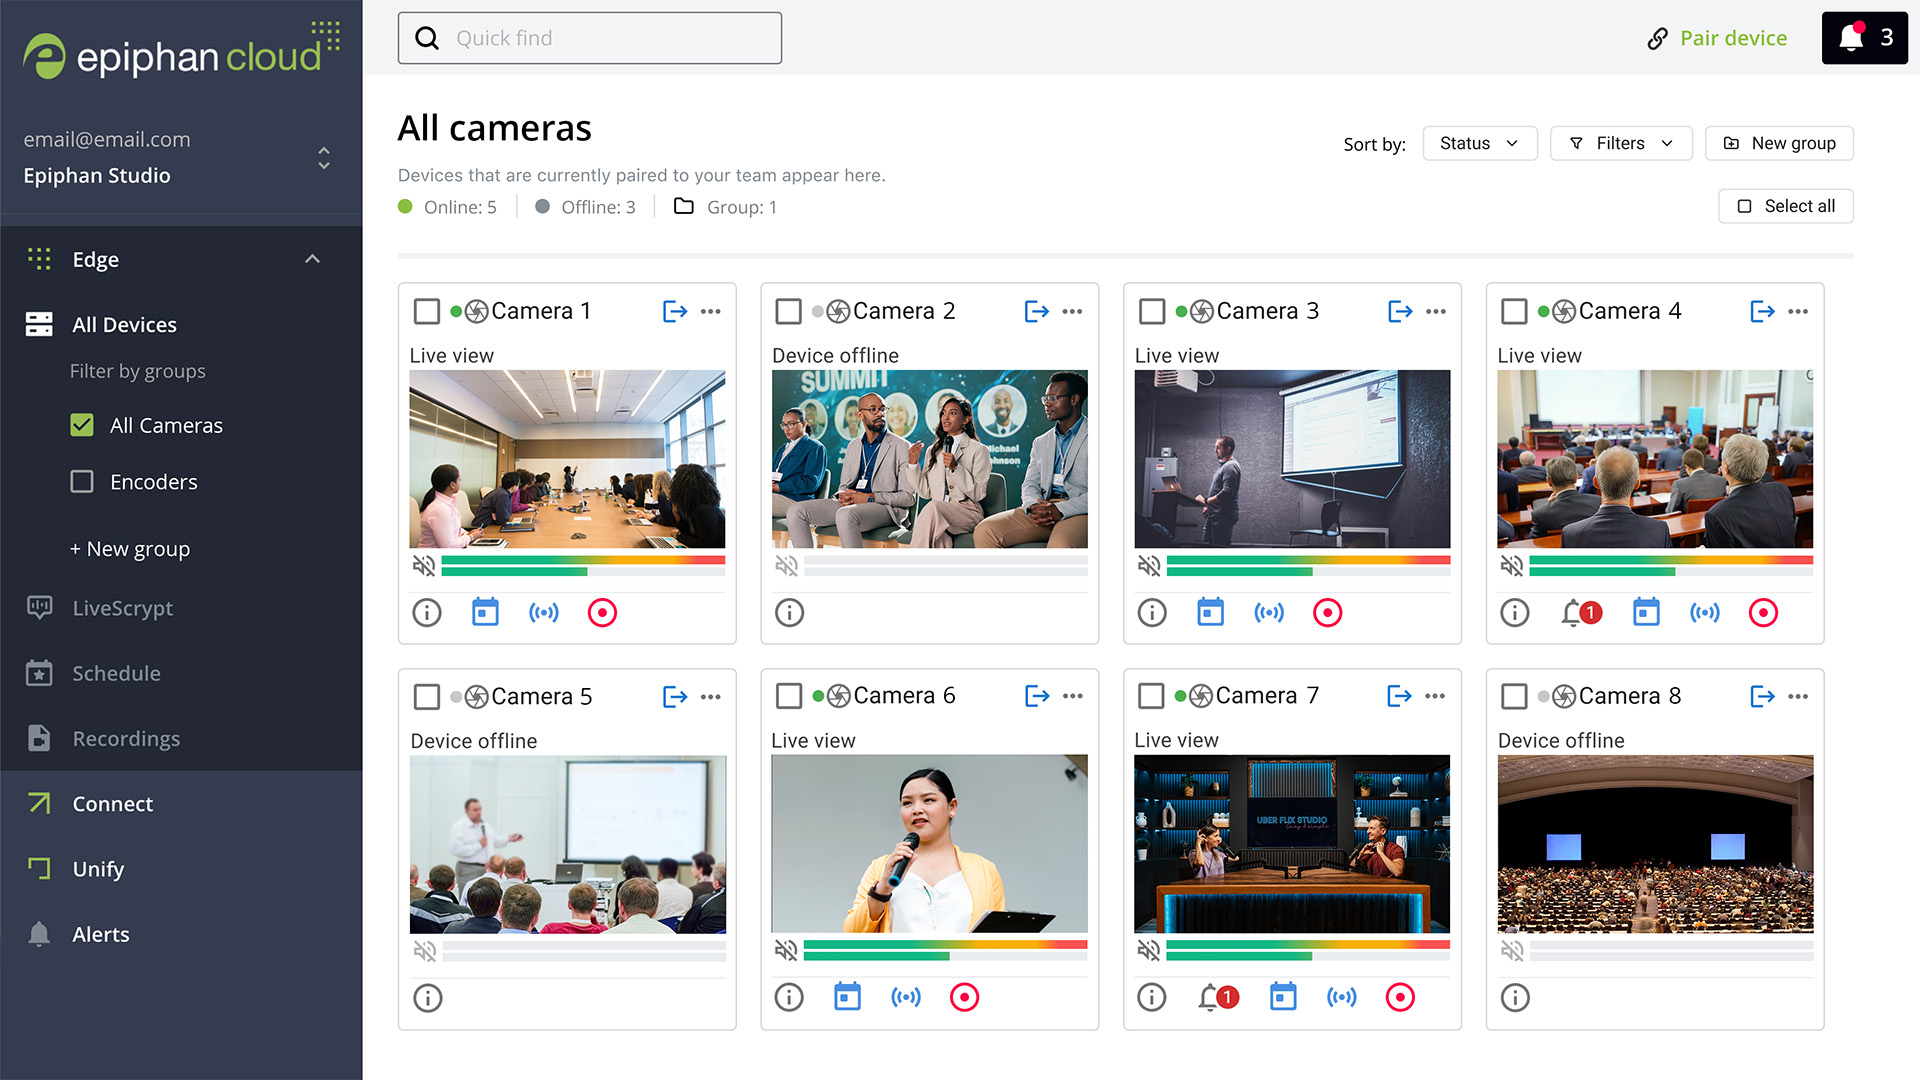Open the three-dot menu on Camera 8
This screenshot has width=1920, height=1080.
pyautogui.click(x=1798, y=697)
